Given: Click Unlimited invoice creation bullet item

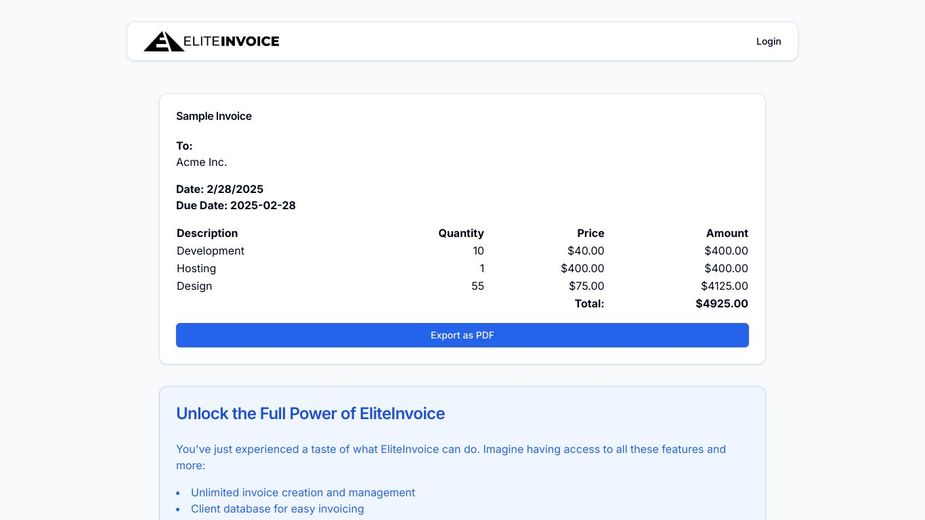Looking at the screenshot, I should click(302, 492).
